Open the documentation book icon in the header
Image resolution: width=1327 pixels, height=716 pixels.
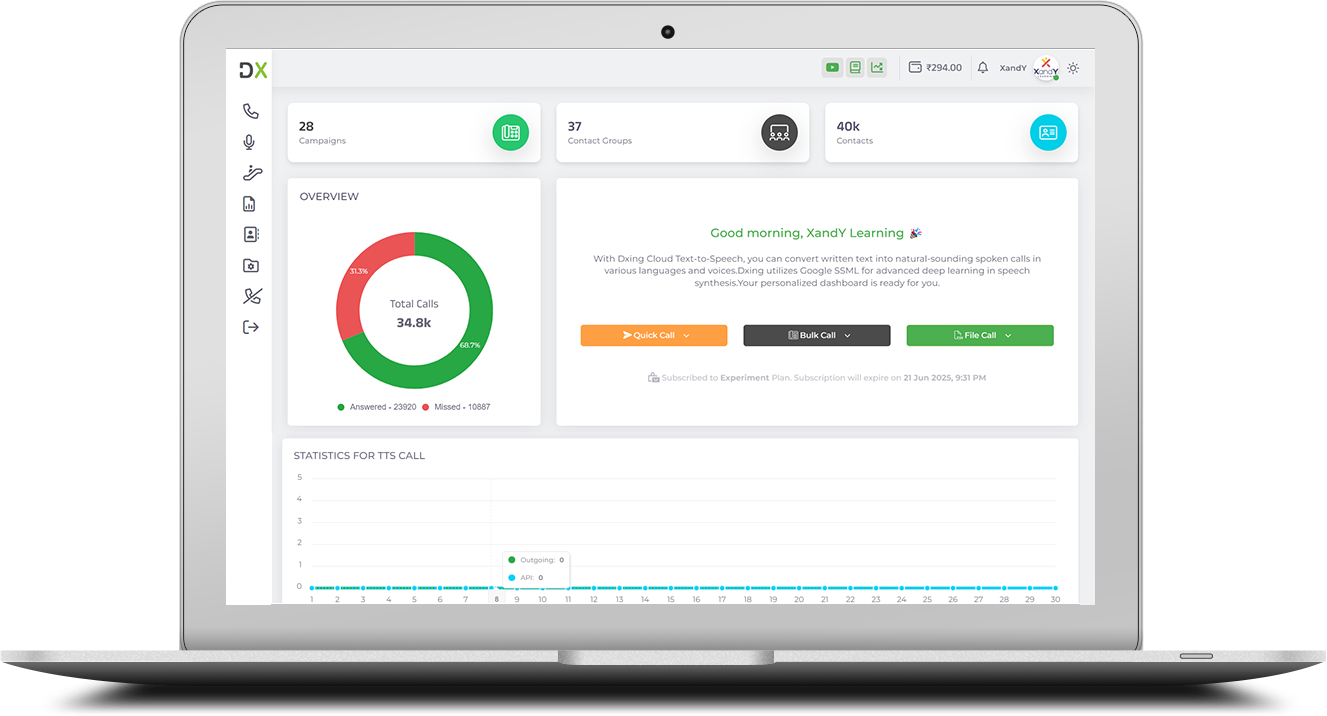[855, 68]
